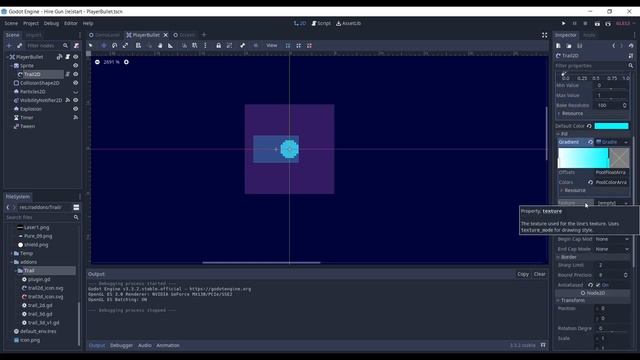640x360 pixels.
Task: Open the Trail2D docs icon in Inspector
Action: point(631,56)
